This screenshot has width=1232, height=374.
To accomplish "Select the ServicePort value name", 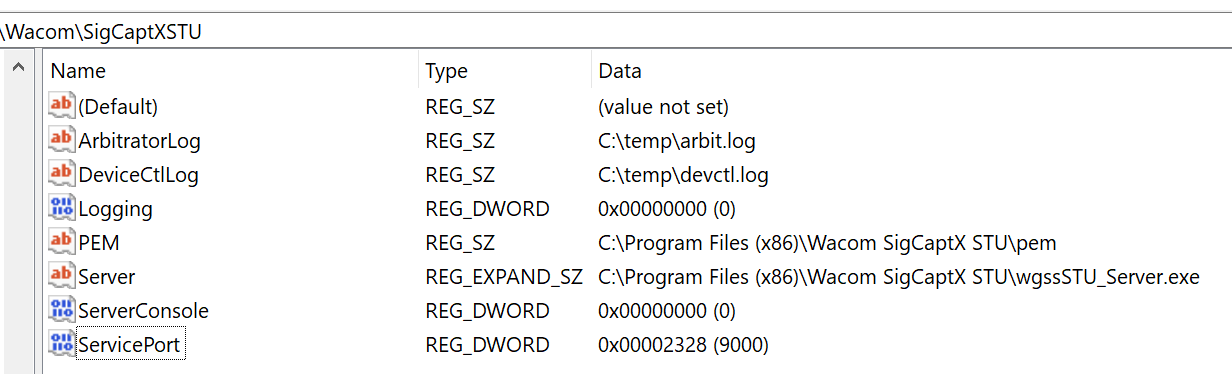I will pos(130,345).
